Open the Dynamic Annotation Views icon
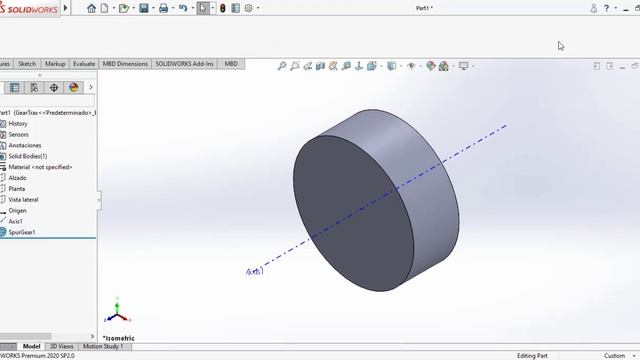640x360 pixels. (x=333, y=66)
